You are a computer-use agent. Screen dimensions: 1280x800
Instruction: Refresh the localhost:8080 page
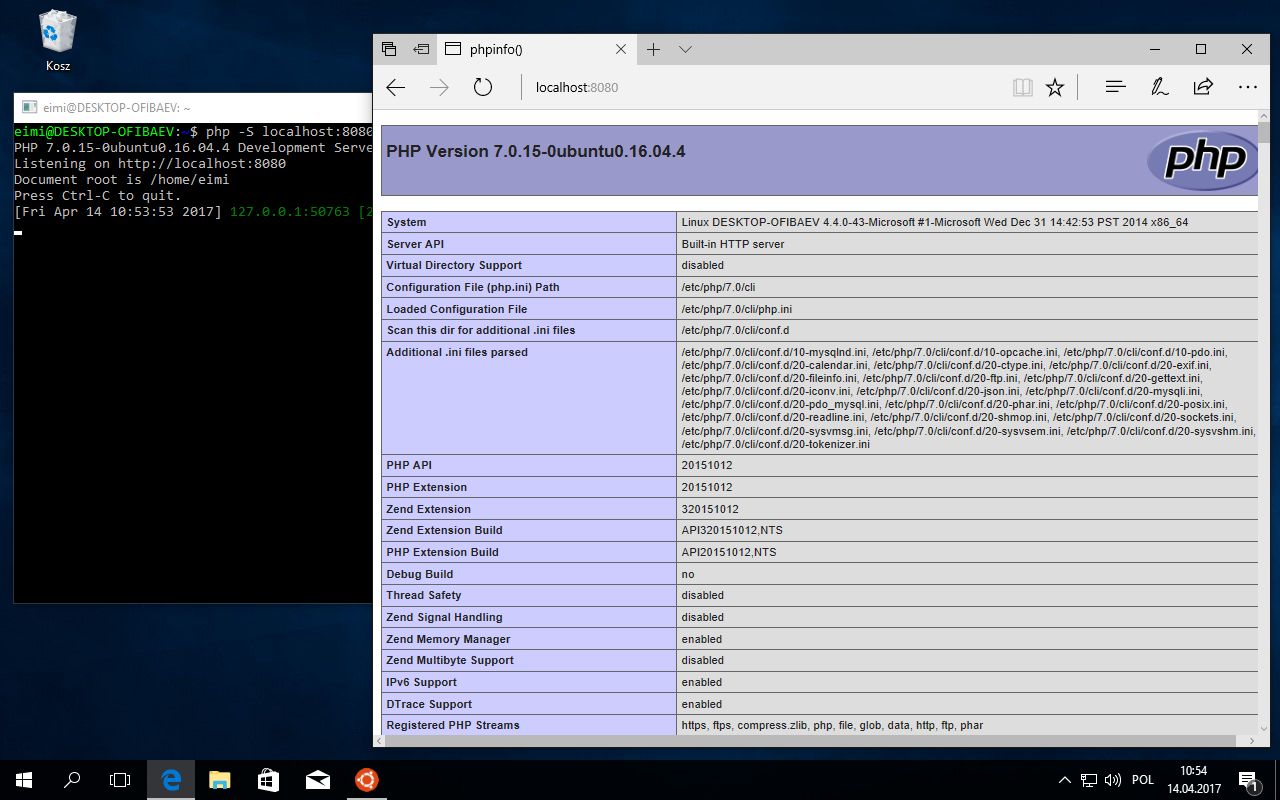[x=483, y=87]
